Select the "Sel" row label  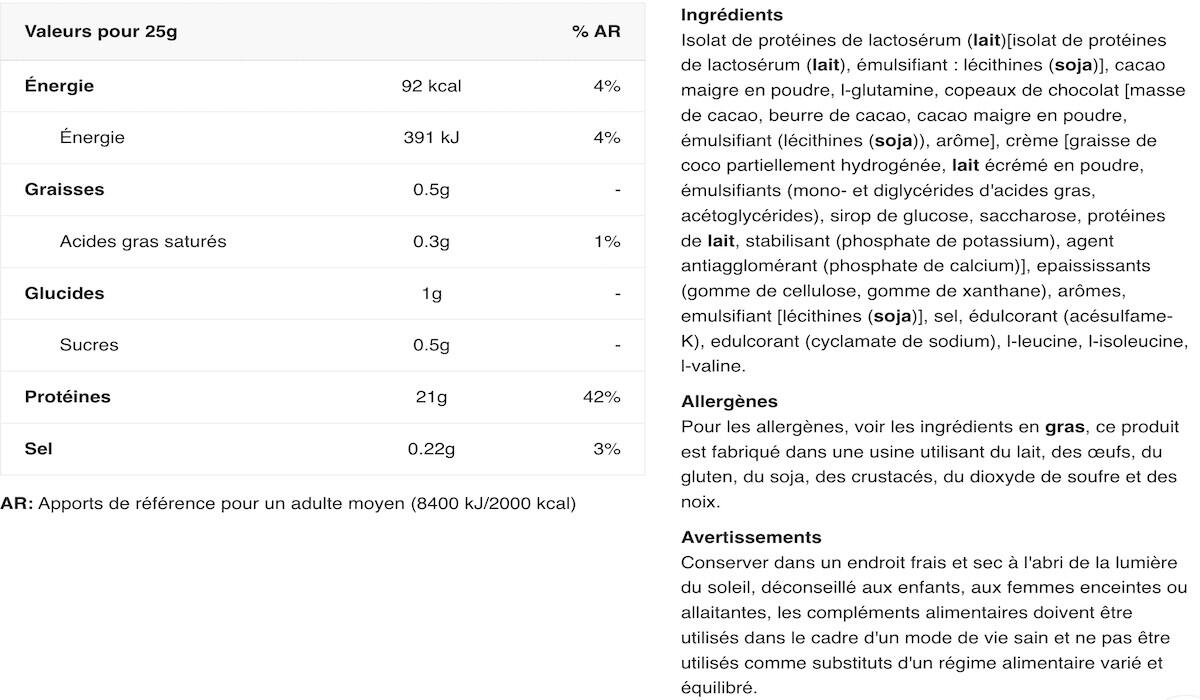39,449
